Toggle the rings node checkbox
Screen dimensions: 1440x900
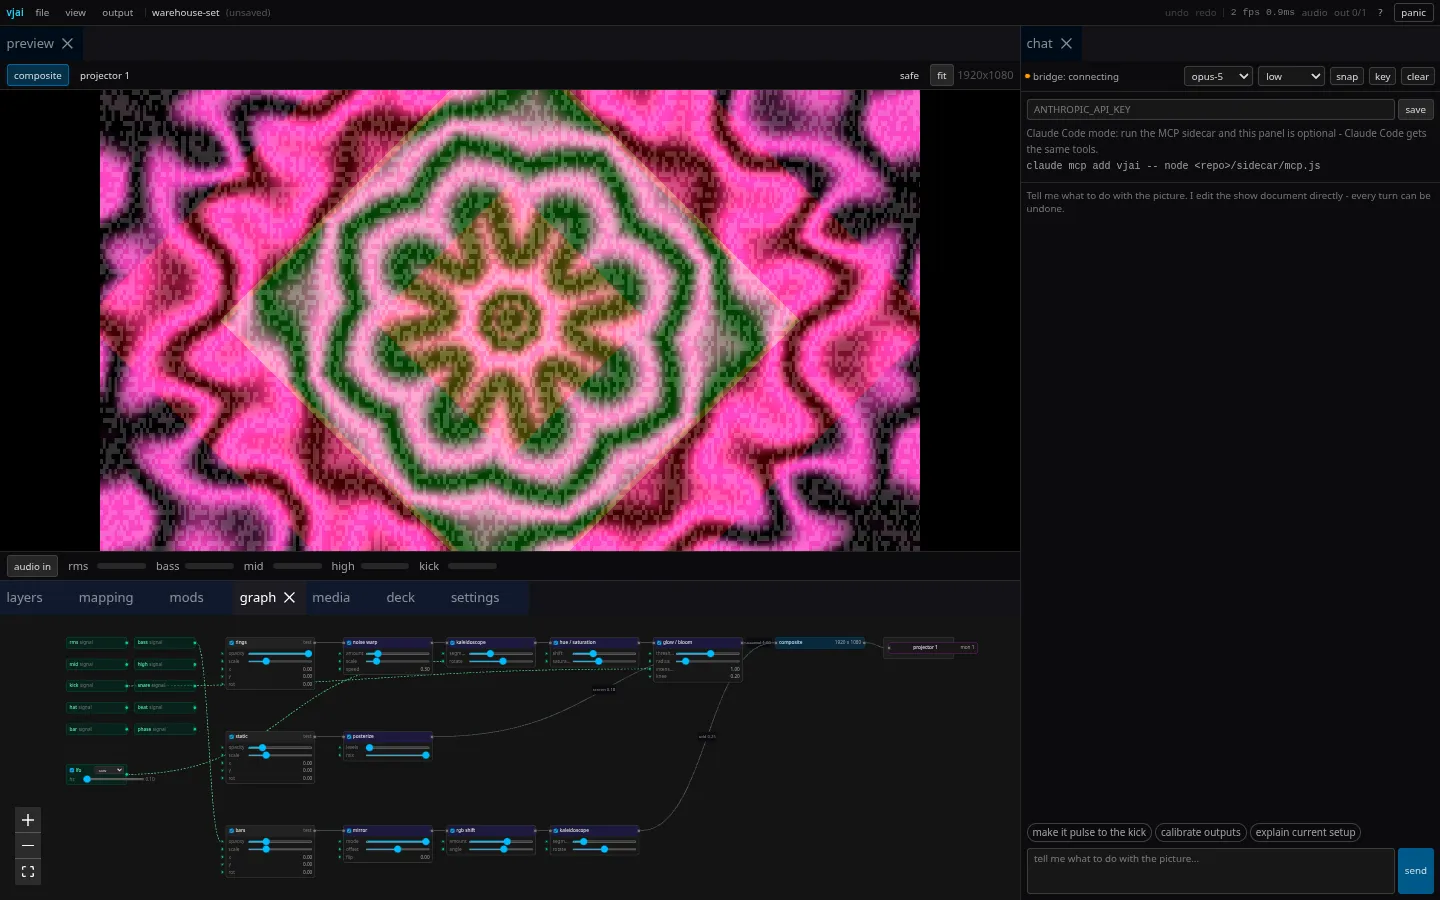pos(232,643)
